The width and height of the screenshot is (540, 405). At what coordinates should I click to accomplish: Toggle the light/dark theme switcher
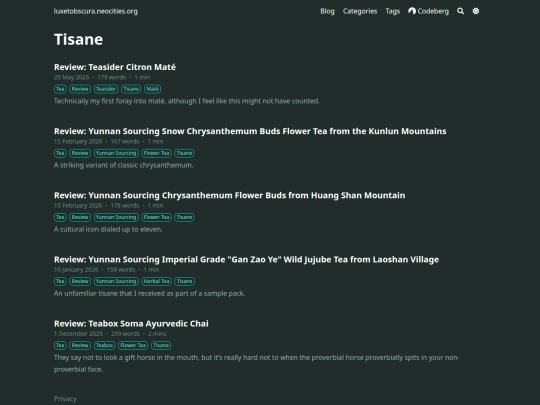pos(476,11)
